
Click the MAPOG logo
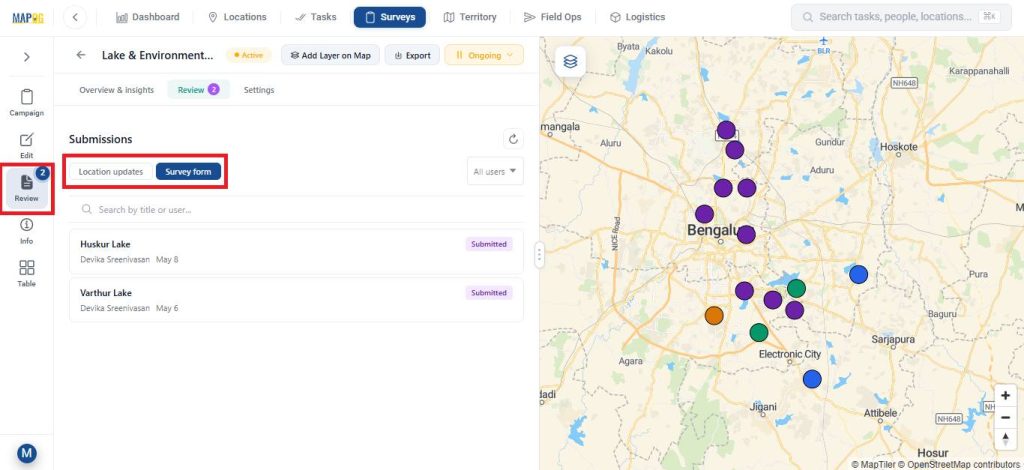27,18
